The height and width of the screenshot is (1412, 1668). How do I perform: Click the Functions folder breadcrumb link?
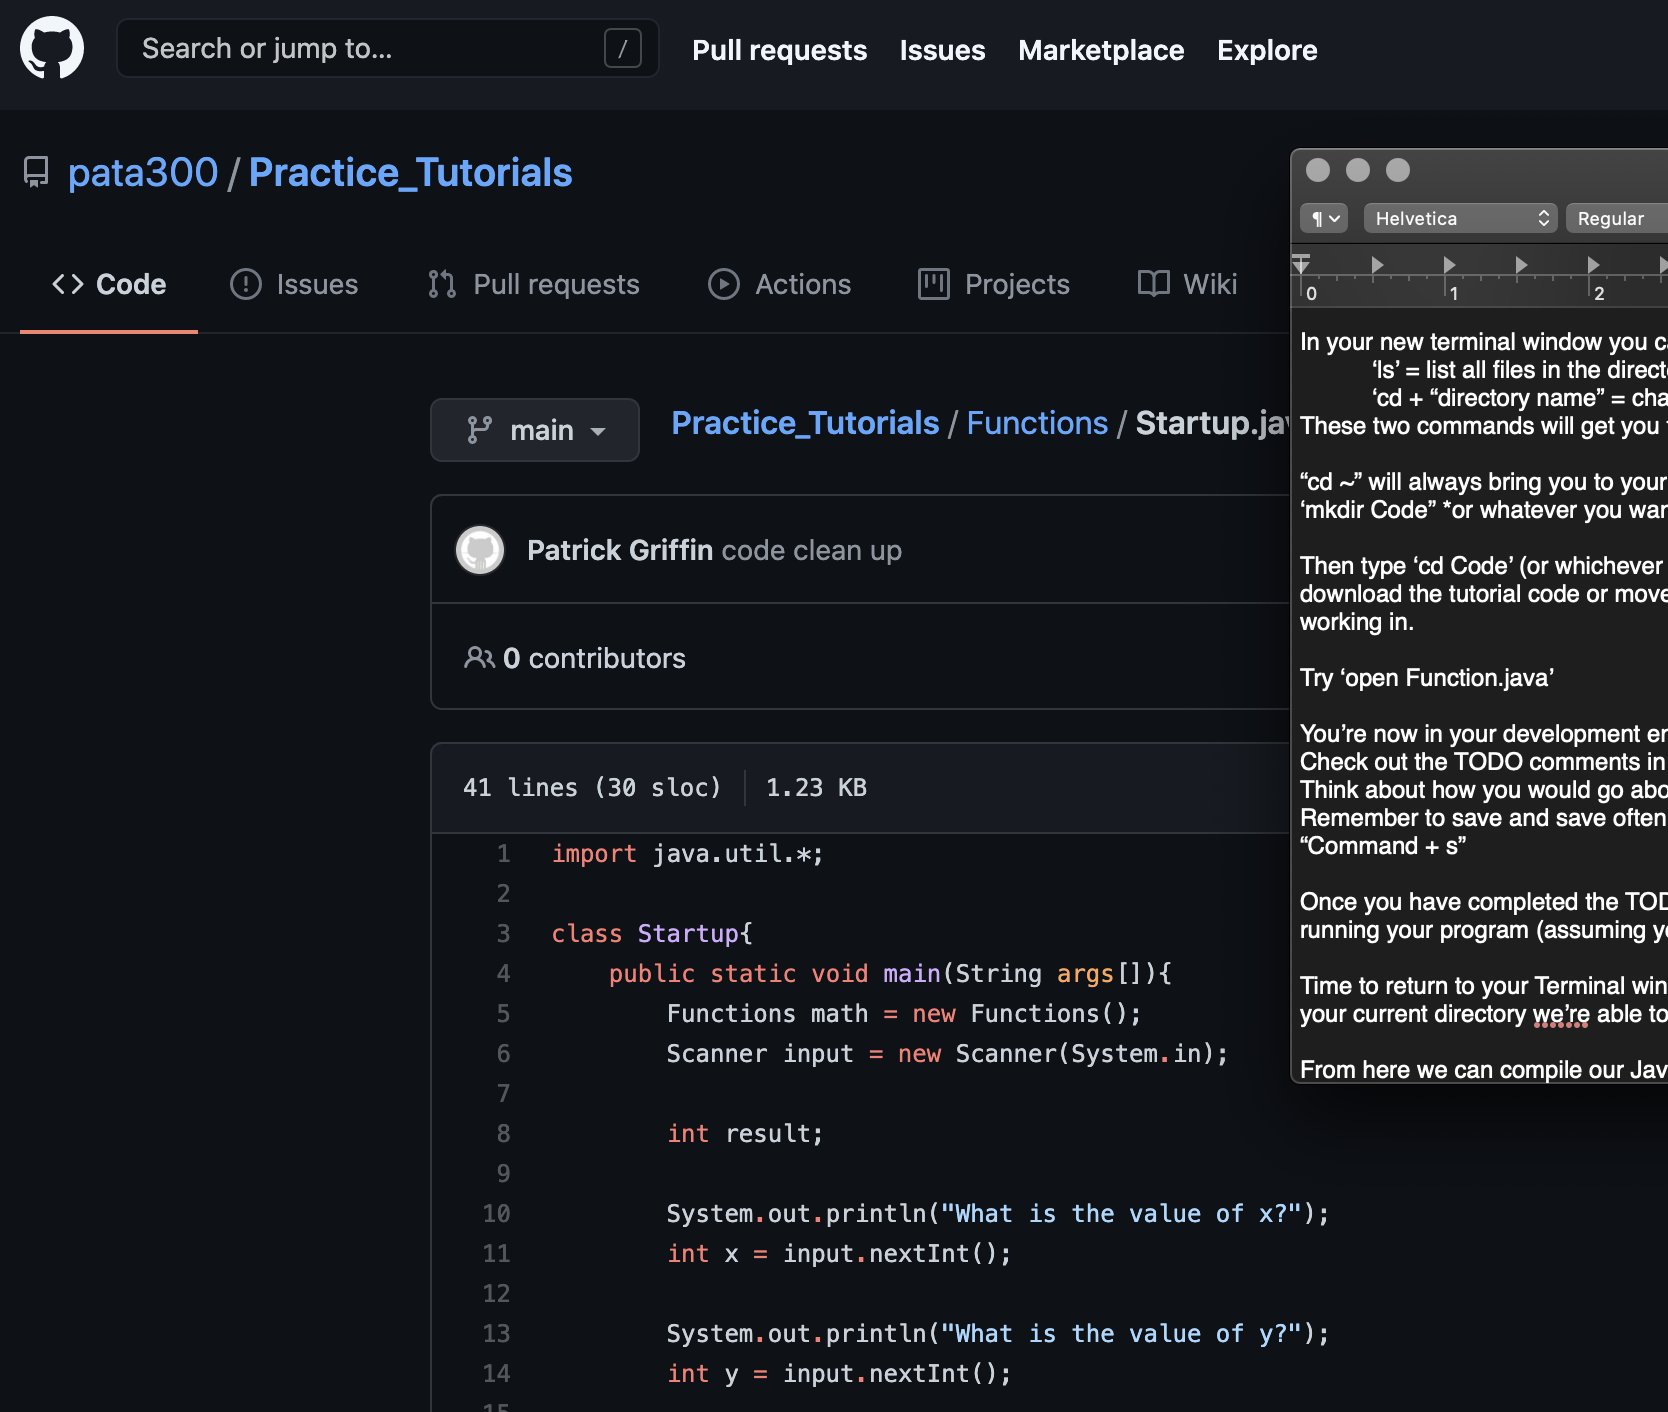(1037, 423)
